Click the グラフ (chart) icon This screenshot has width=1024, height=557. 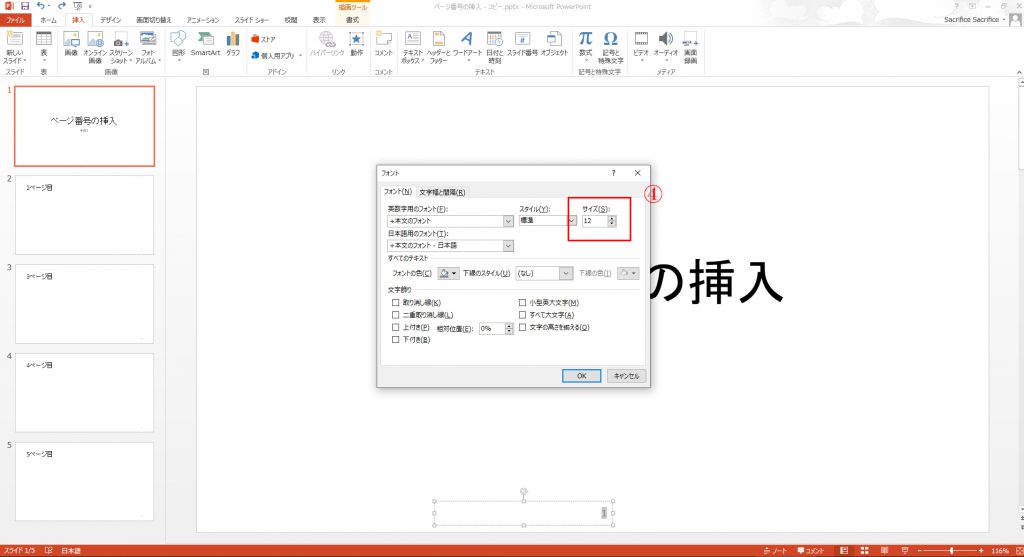pyautogui.click(x=233, y=40)
